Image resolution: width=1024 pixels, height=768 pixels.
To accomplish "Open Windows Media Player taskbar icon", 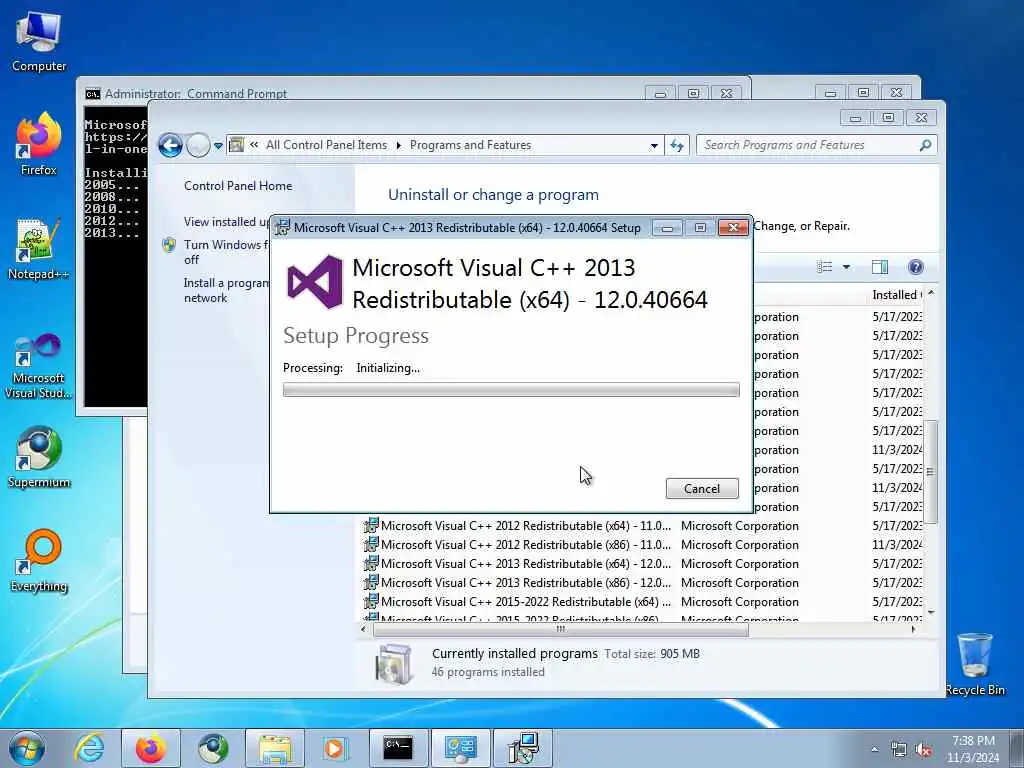I will click(x=334, y=748).
